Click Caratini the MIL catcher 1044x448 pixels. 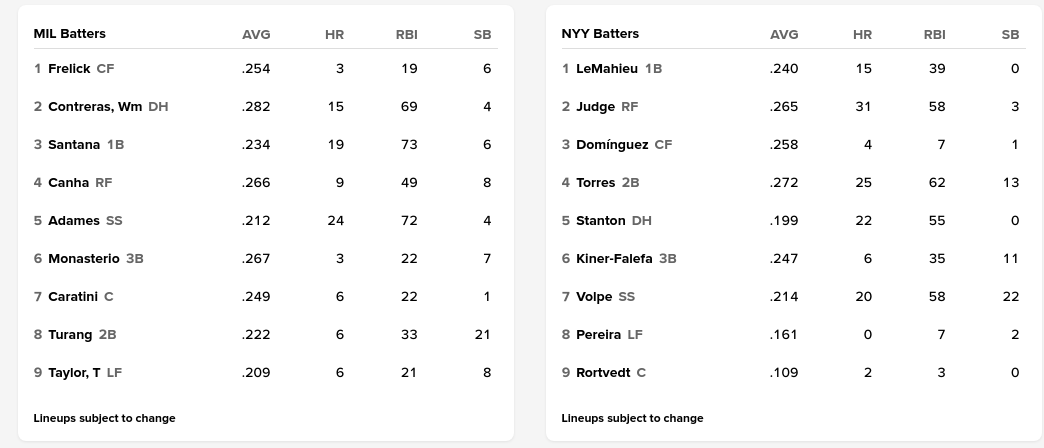(x=73, y=297)
